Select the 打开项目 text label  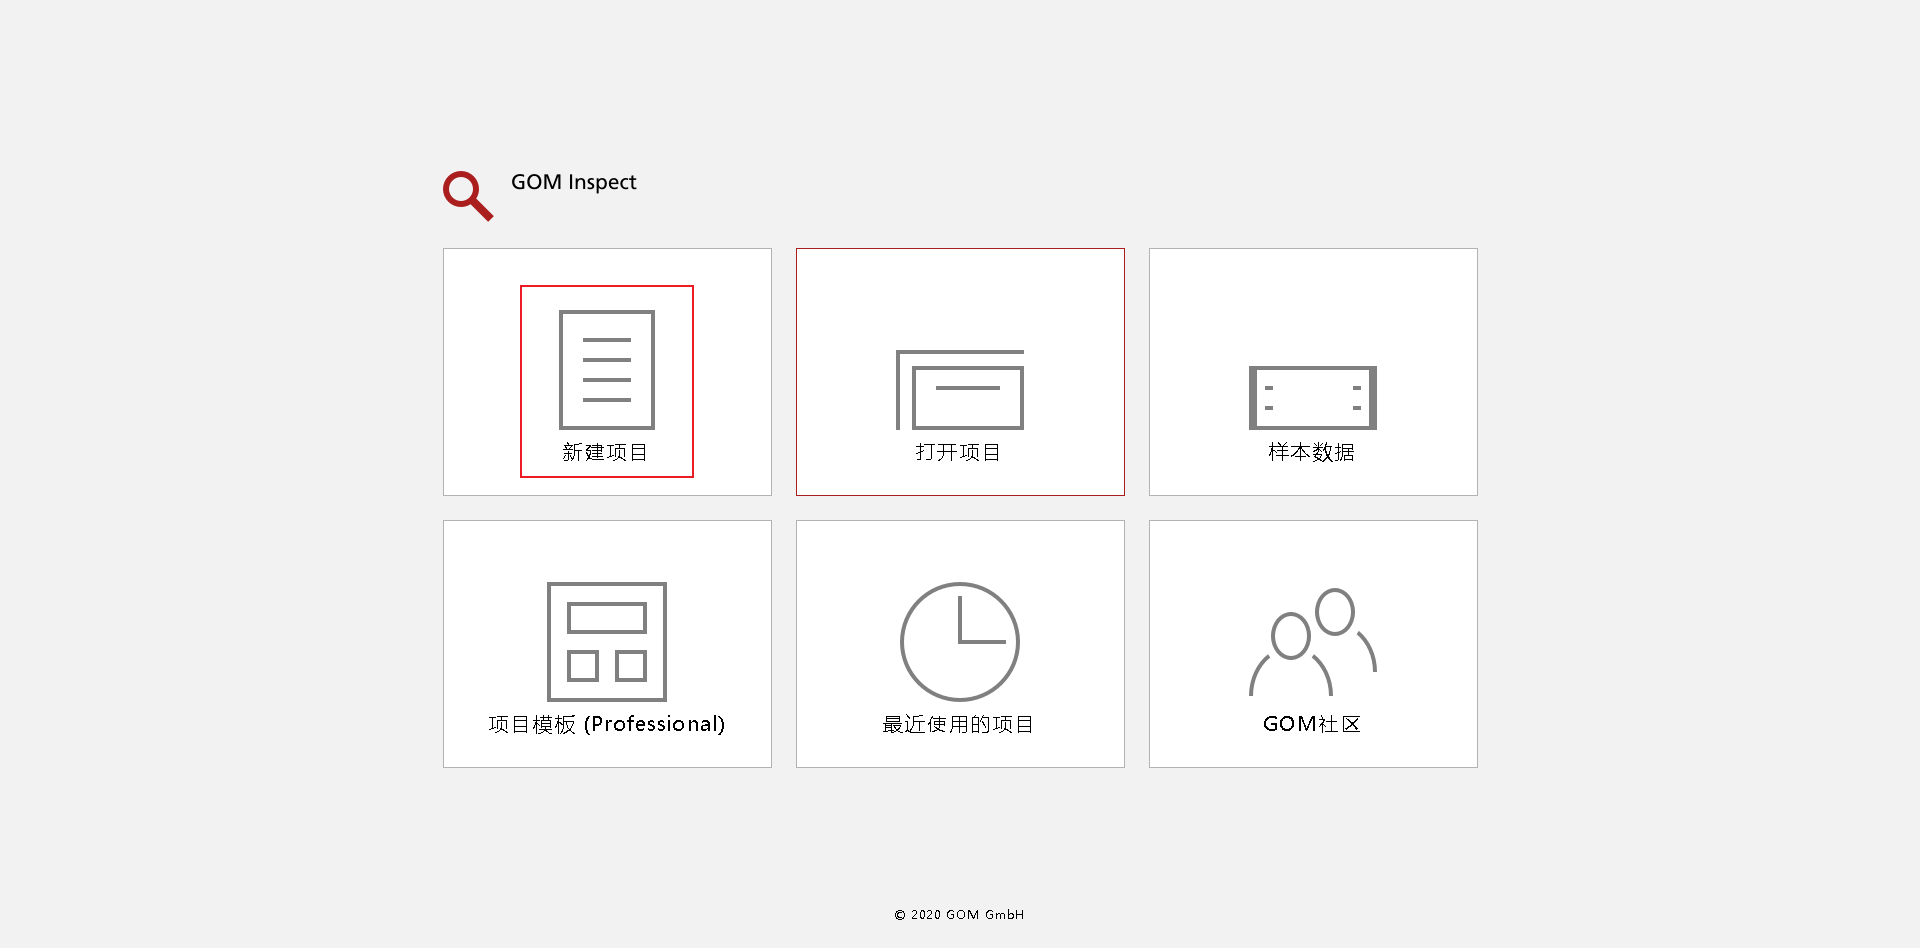958,453
